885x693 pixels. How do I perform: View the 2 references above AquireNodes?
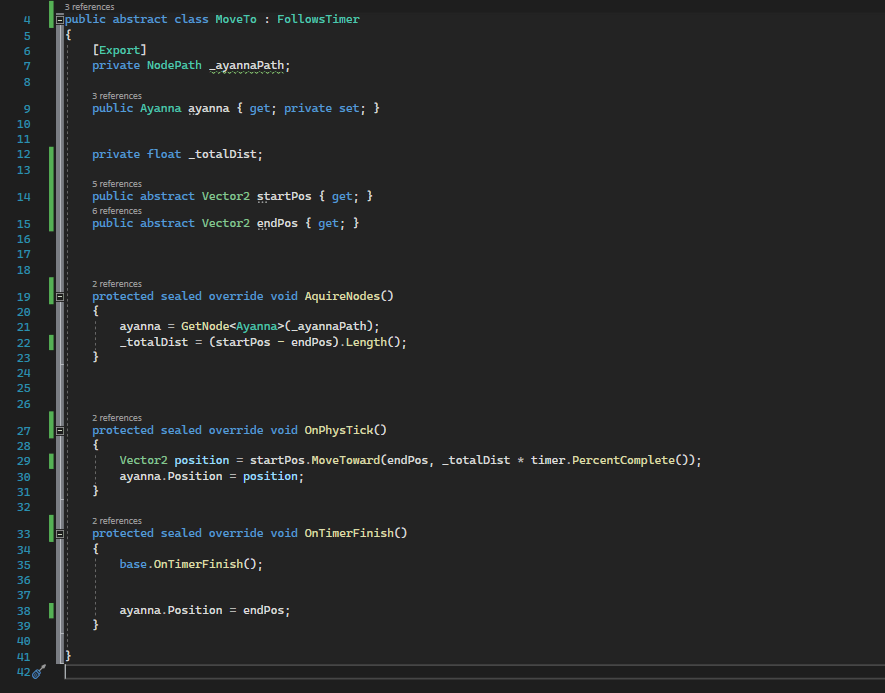pos(116,284)
